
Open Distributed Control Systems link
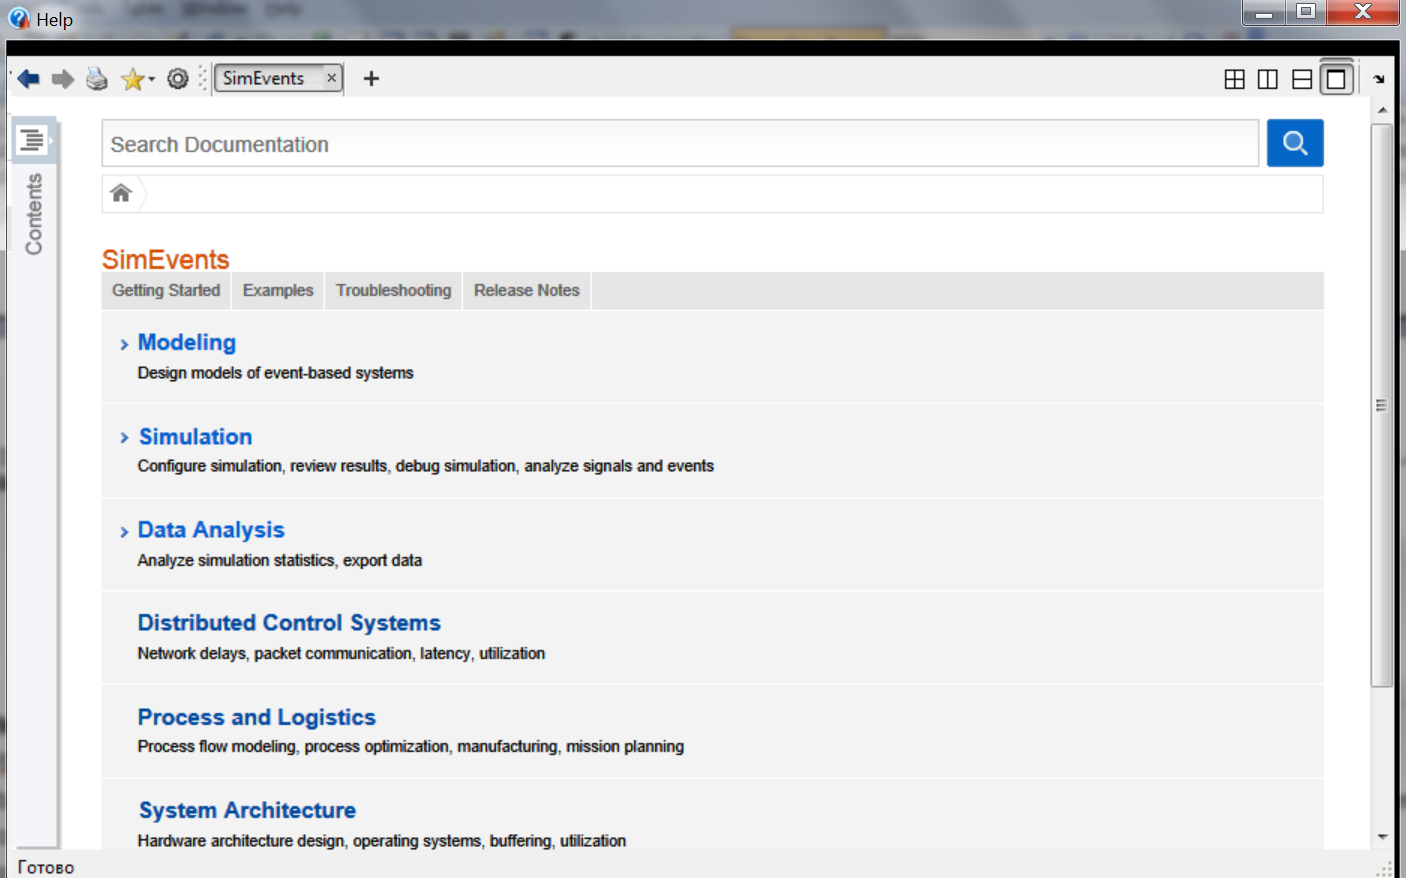click(289, 623)
